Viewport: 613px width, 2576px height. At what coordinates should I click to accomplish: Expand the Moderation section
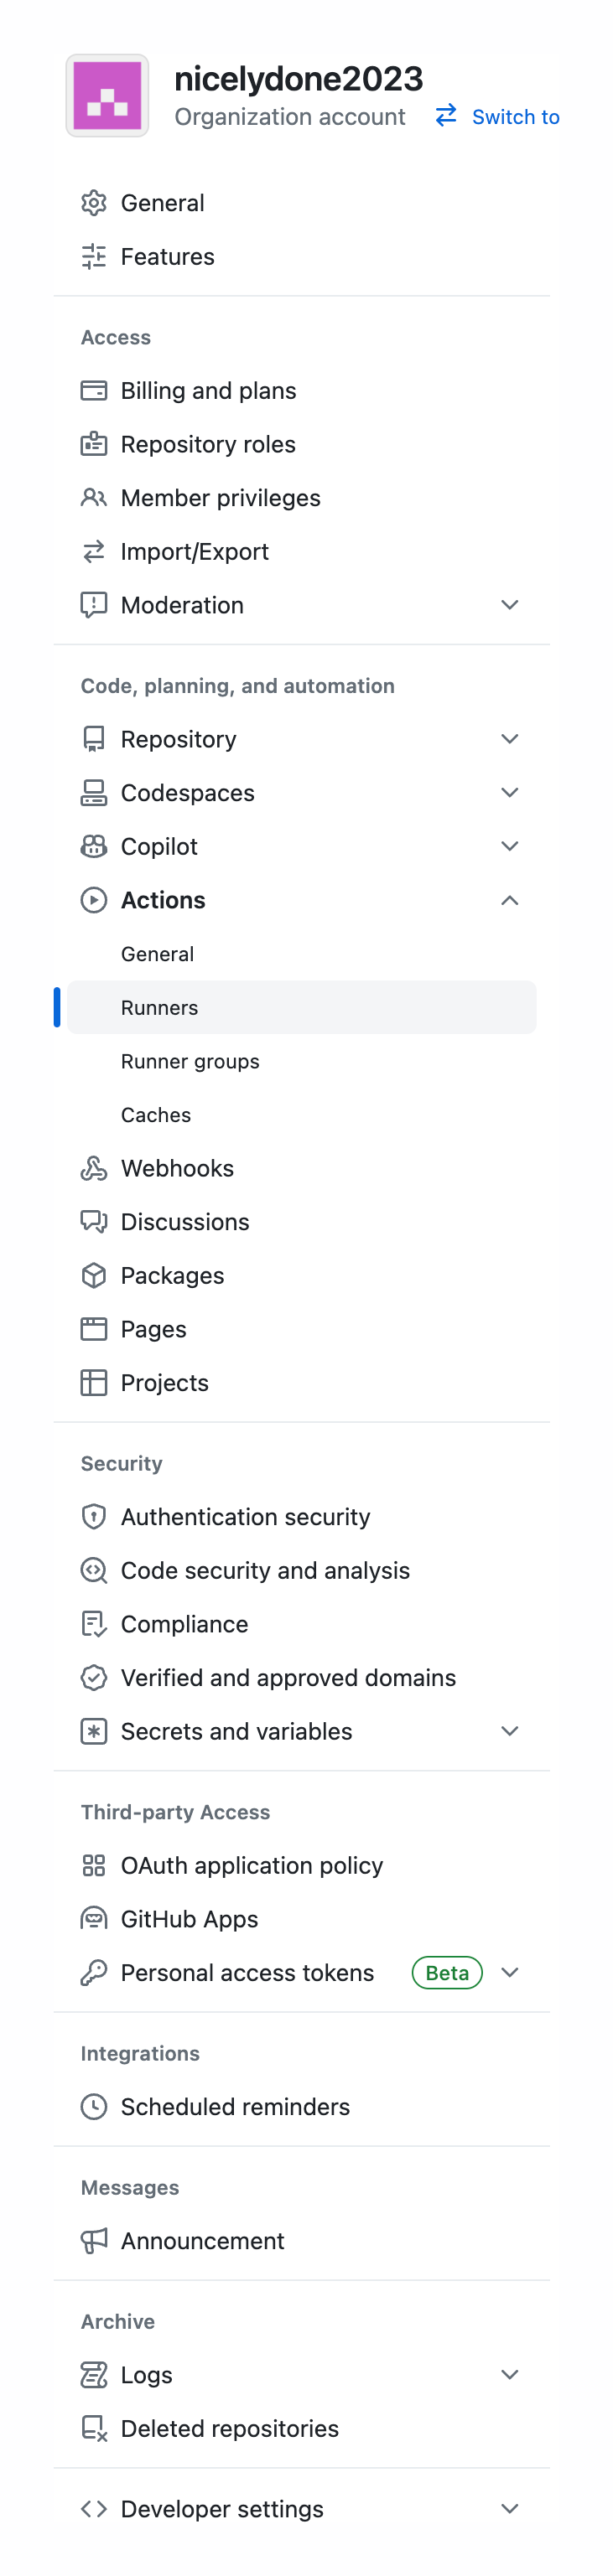[510, 604]
